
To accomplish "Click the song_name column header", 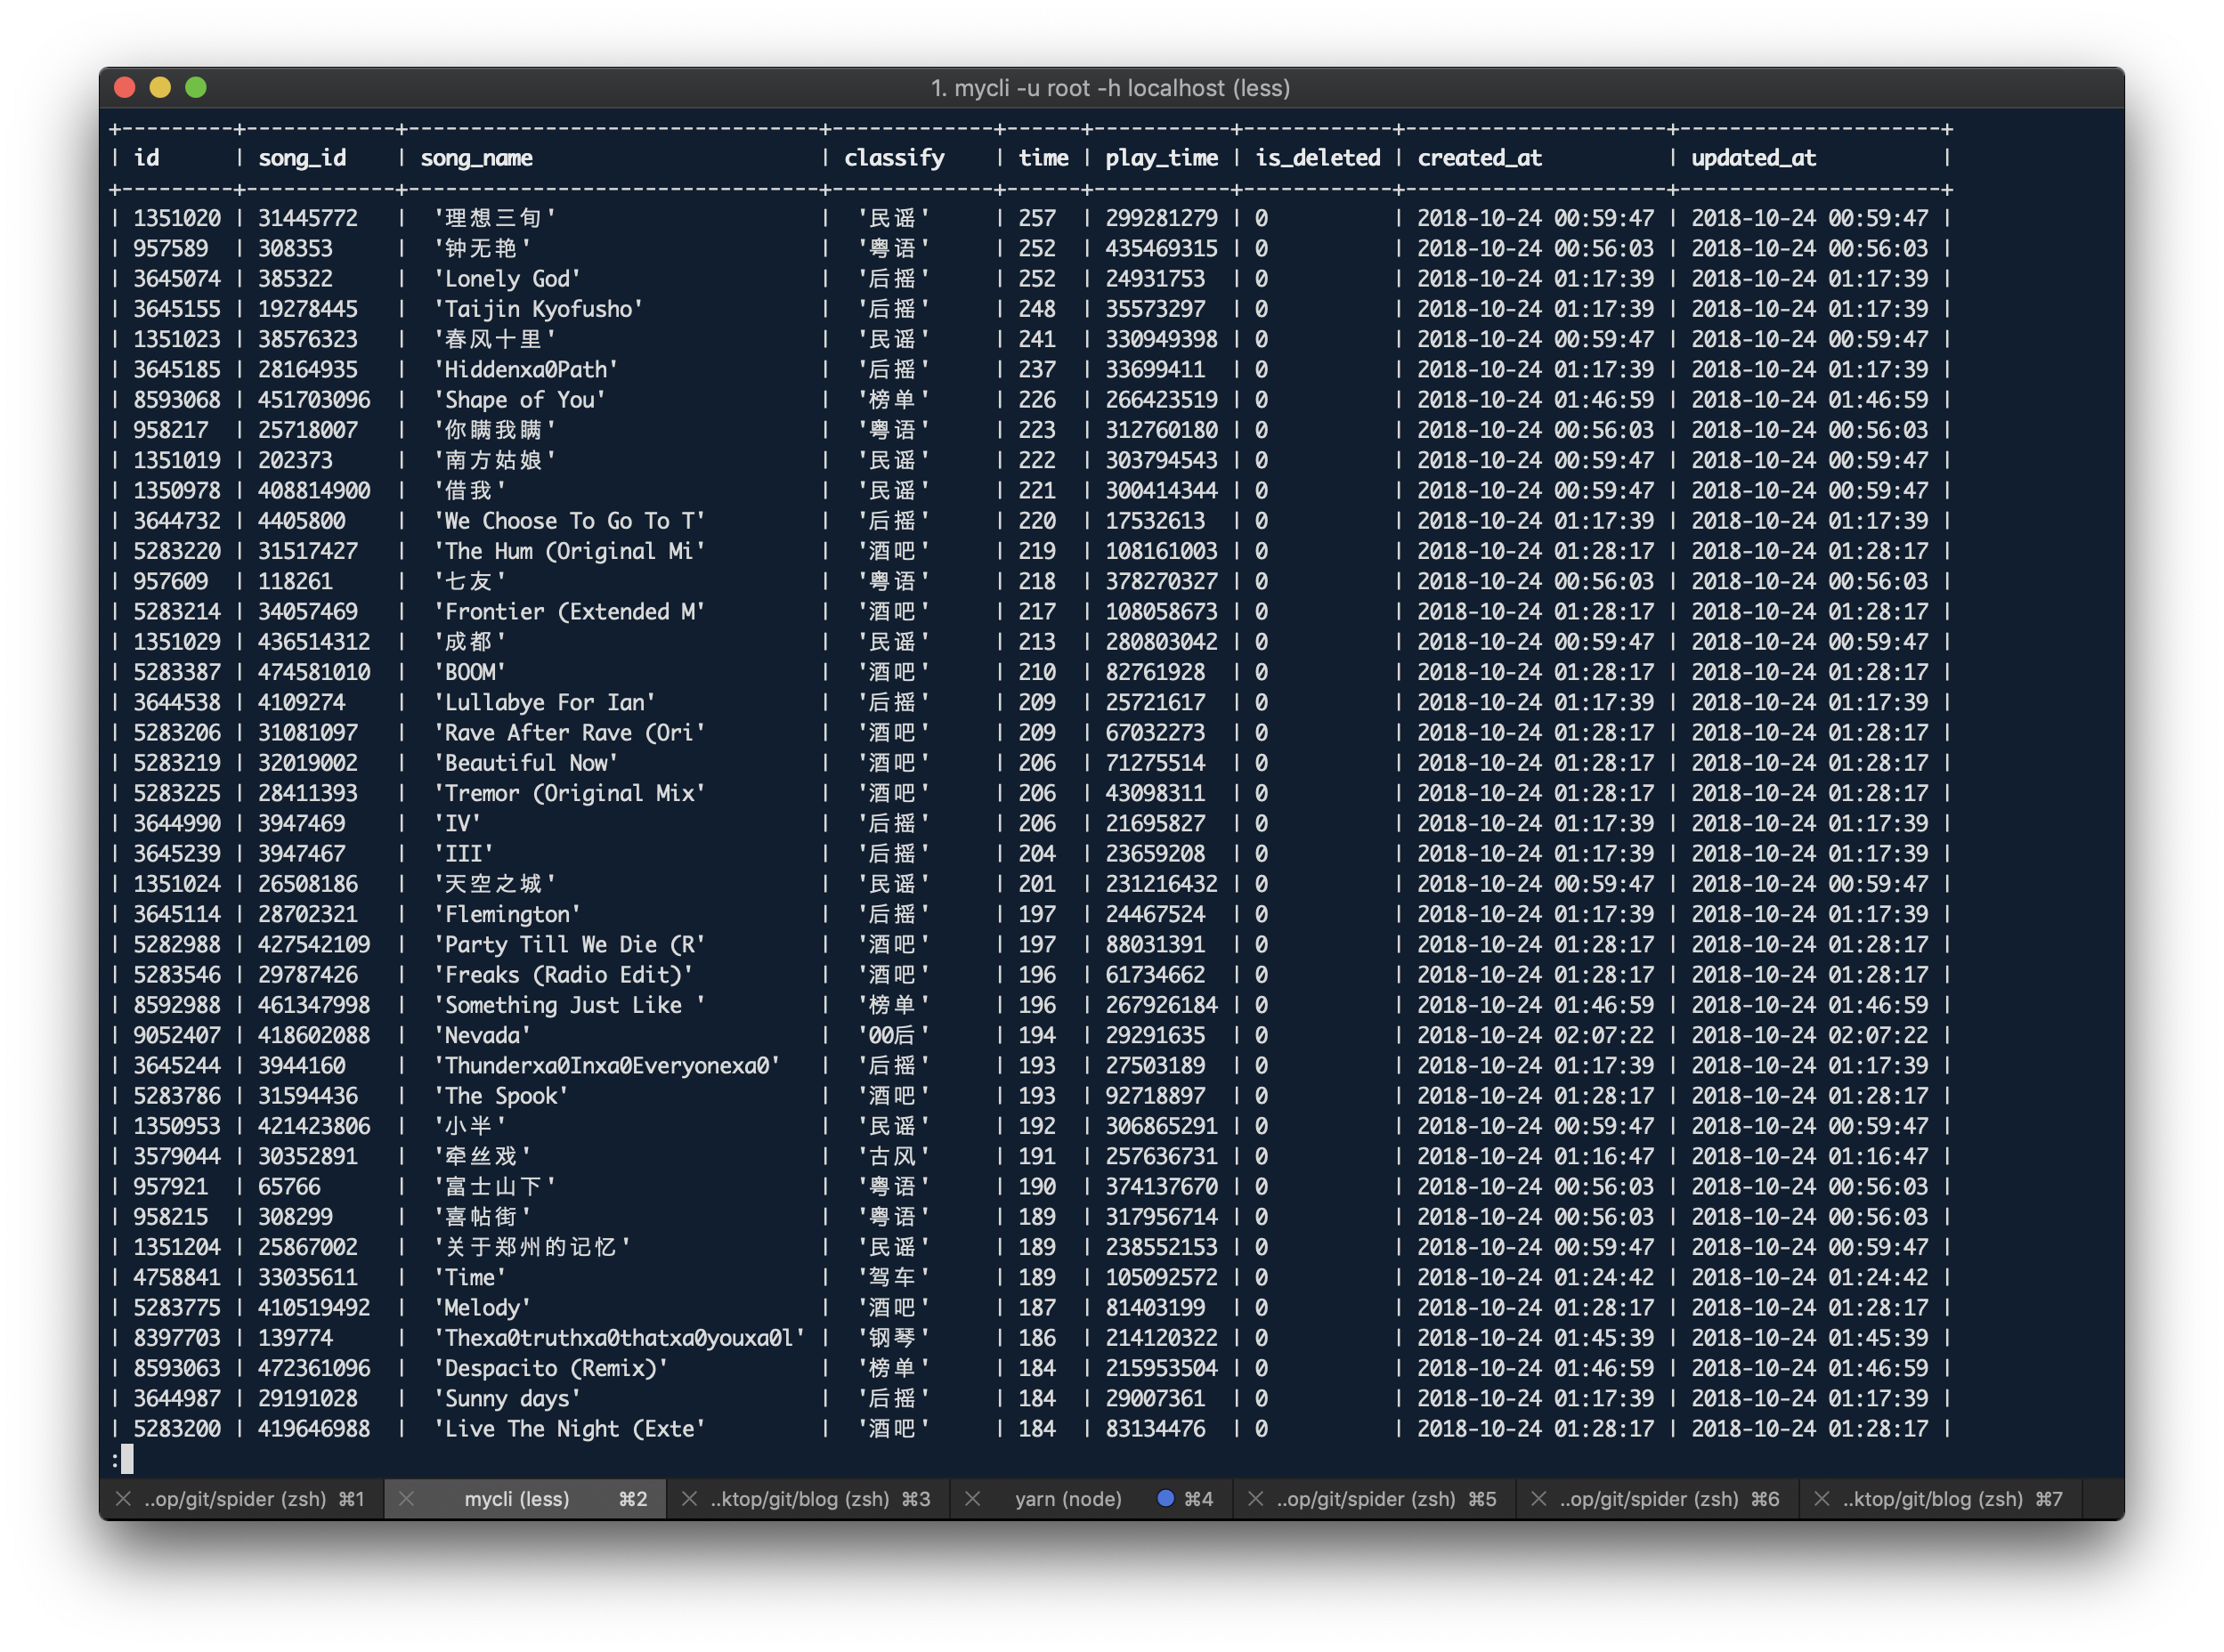I will click(476, 158).
